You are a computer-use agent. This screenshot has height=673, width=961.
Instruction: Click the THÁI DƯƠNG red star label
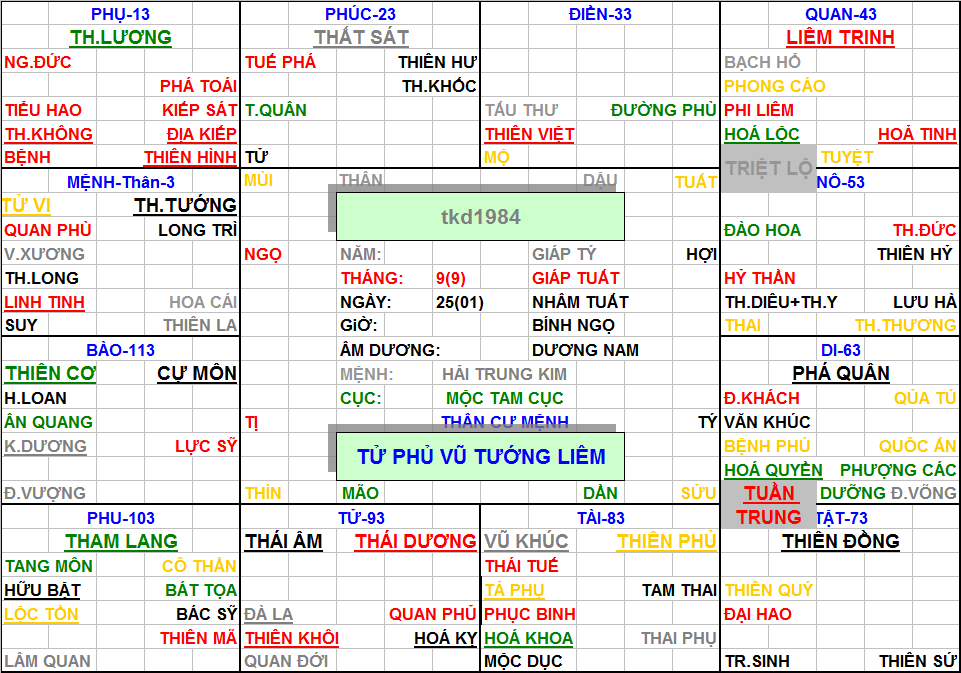click(415, 542)
